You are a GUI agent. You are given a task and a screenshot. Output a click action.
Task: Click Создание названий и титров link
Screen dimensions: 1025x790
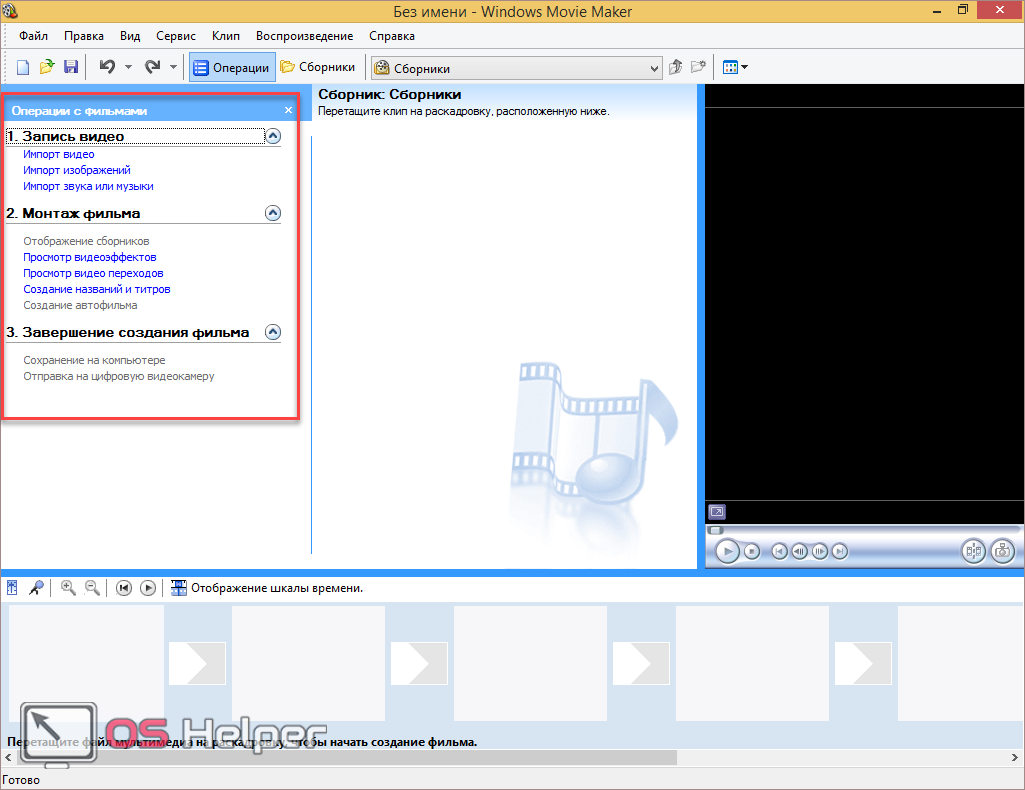[x=97, y=289]
